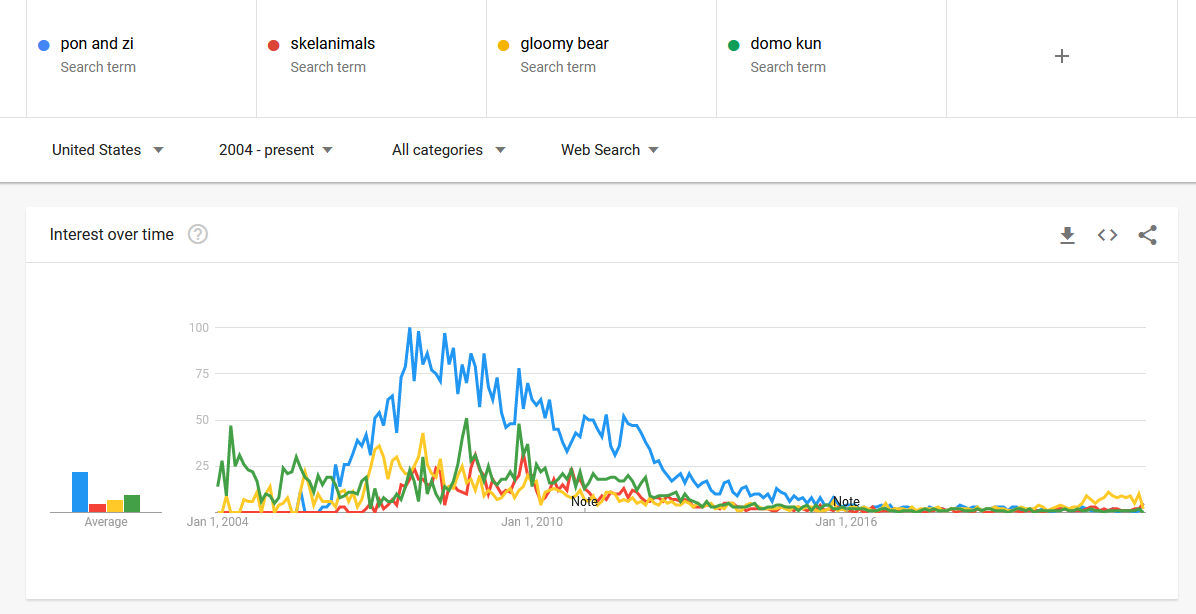The width and height of the screenshot is (1196, 614).
Task: Click the green domo kun color dot
Action: pyautogui.click(x=734, y=45)
